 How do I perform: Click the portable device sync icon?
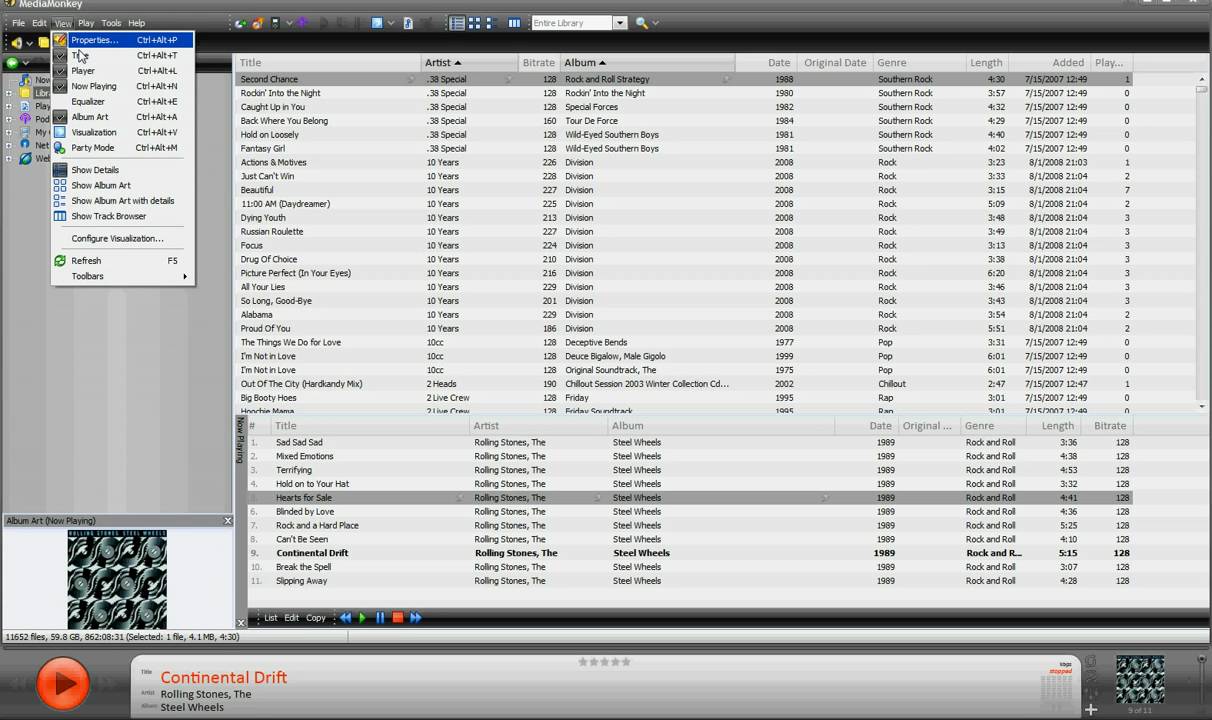point(275,23)
